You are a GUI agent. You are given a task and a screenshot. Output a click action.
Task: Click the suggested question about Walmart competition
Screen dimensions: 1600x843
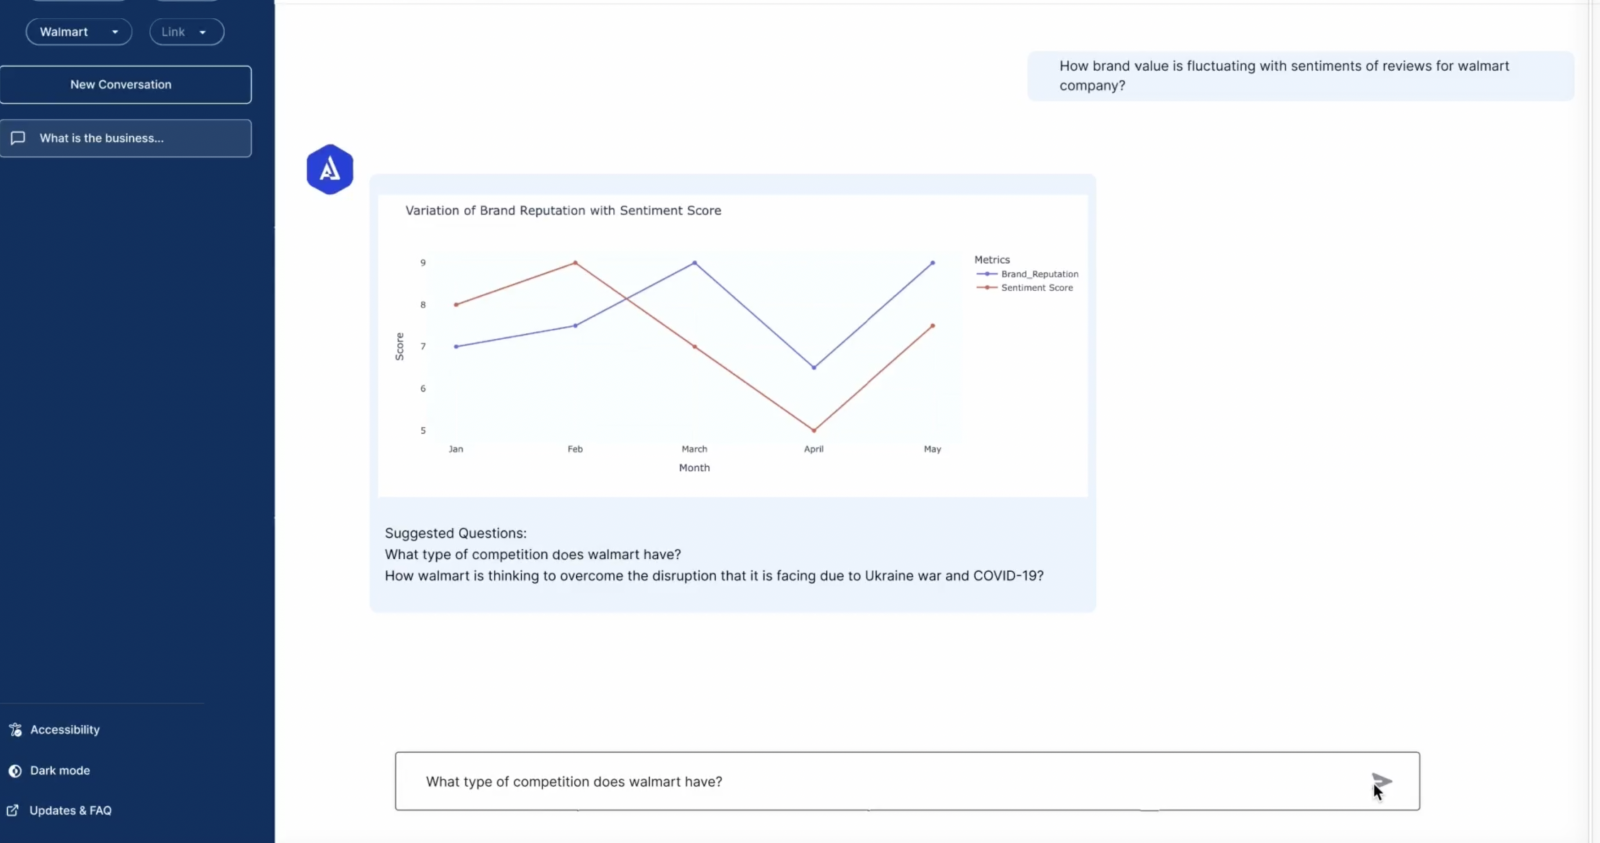coord(533,554)
